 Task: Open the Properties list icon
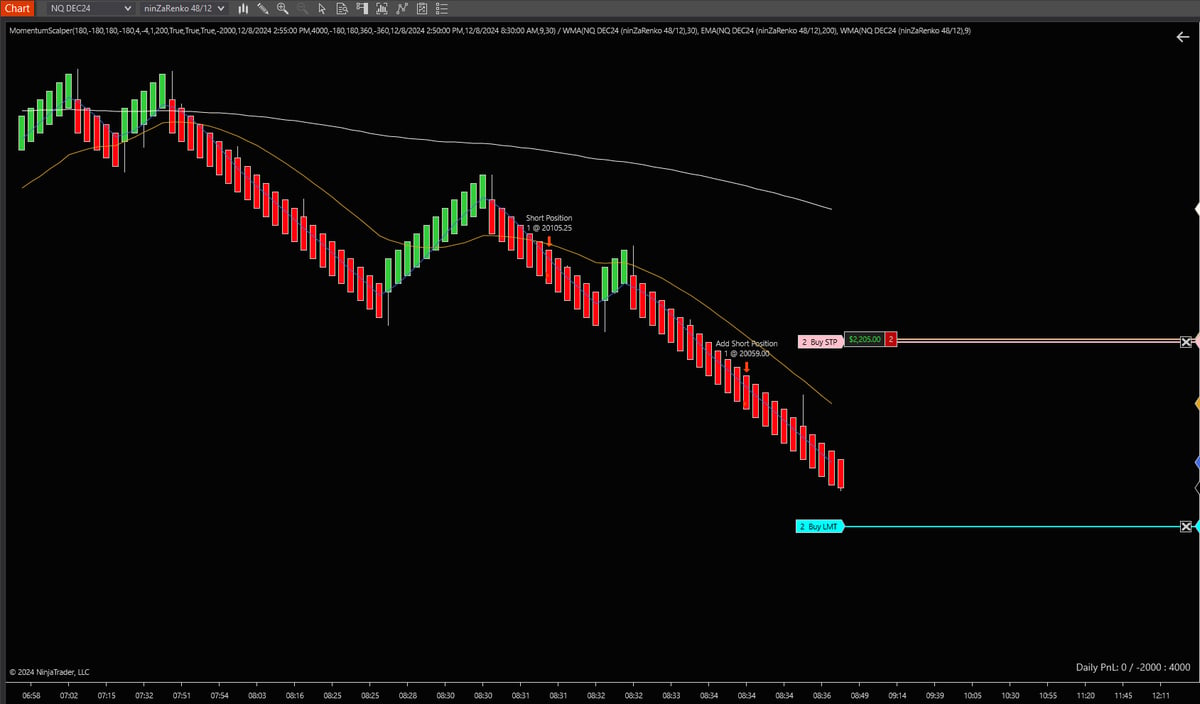click(x=441, y=8)
